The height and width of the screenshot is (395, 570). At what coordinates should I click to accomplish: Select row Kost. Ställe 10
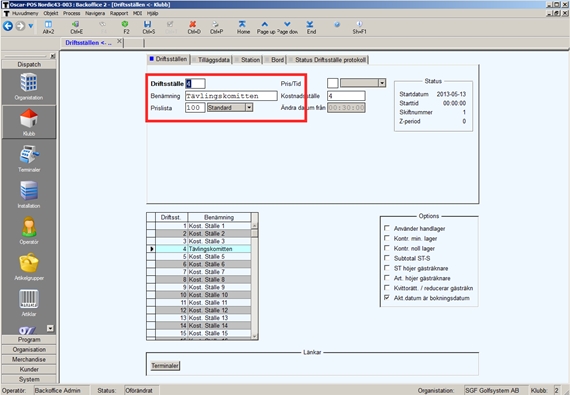[203, 295]
